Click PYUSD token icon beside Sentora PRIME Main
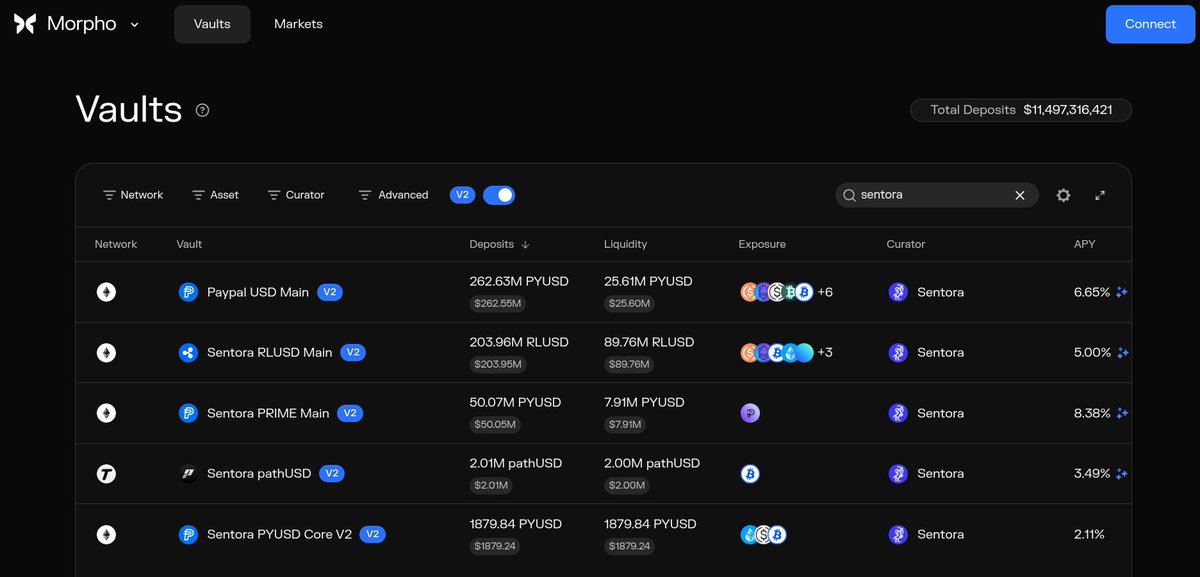This screenshot has width=1200, height=577. (187, 413)
